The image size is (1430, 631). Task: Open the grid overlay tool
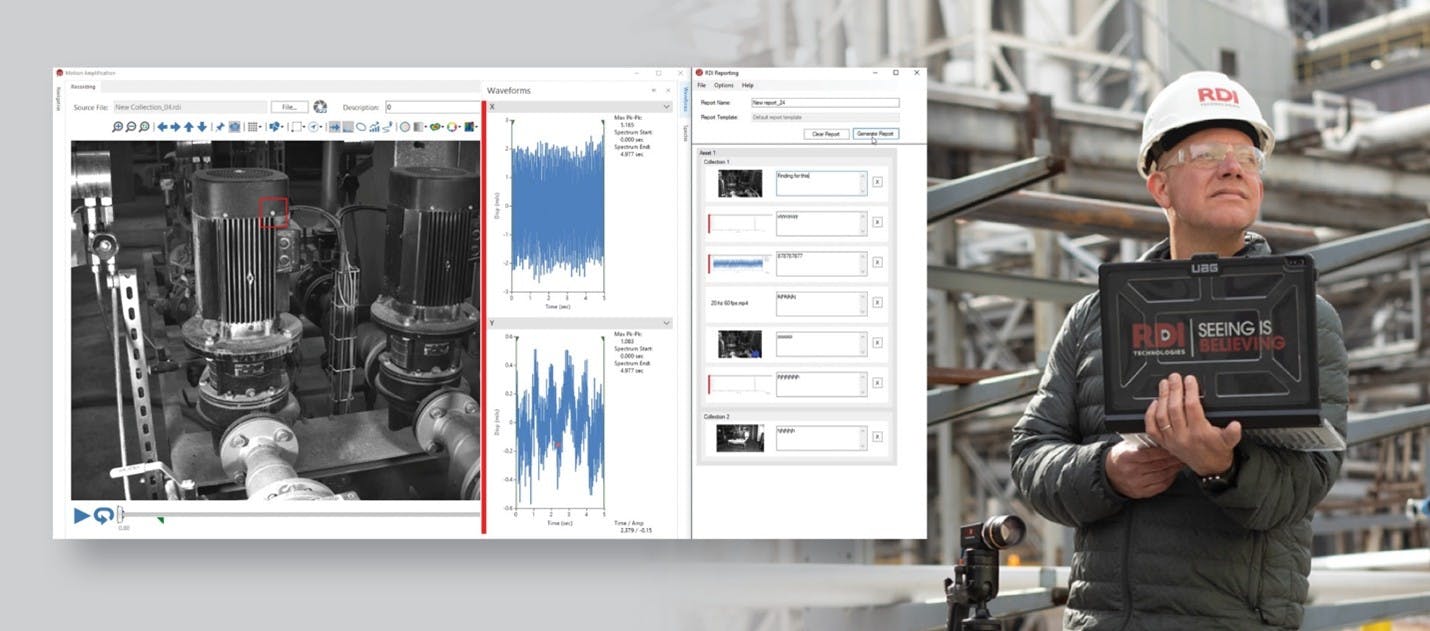[252, 128]
